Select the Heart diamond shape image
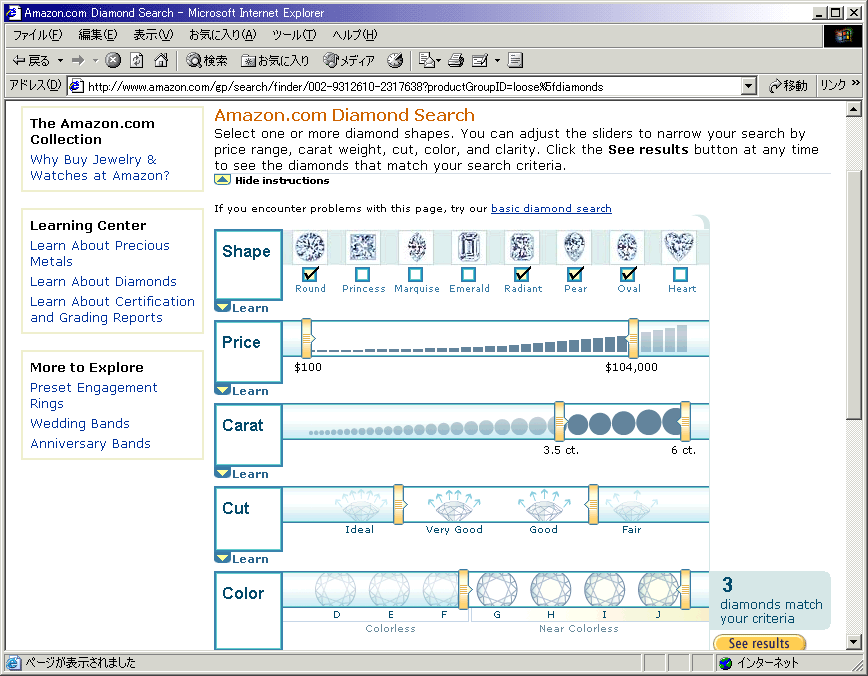 point(680,246)
